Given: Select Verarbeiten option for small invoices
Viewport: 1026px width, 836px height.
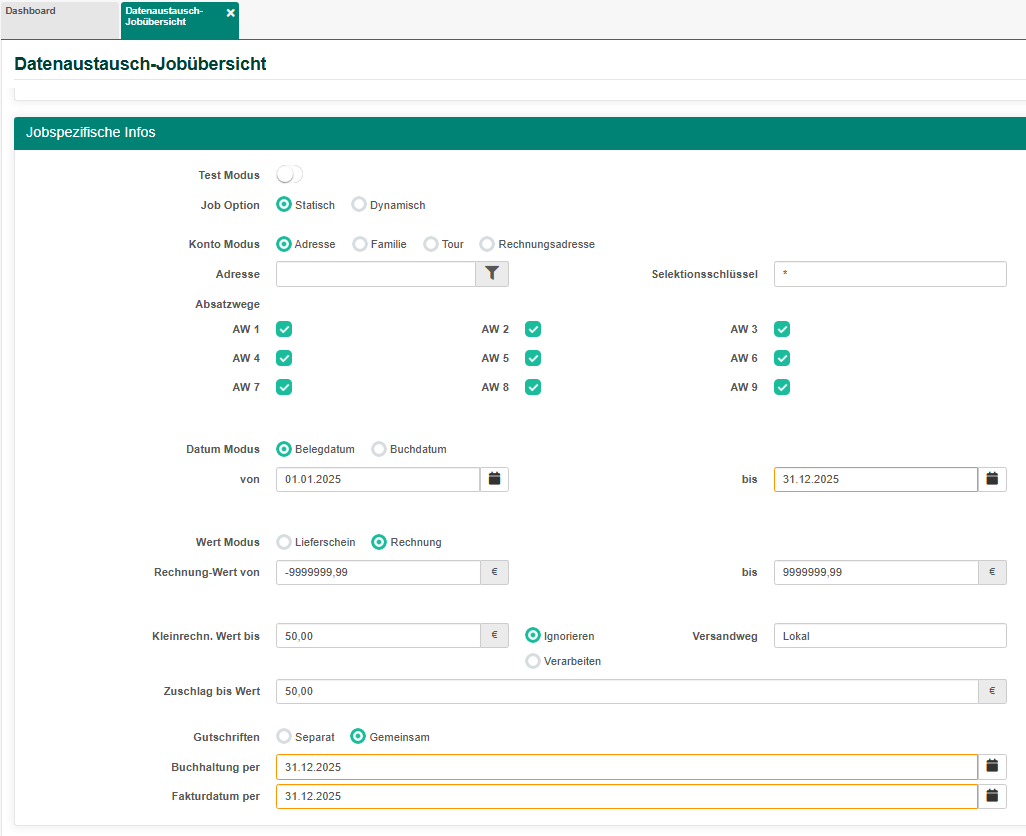Looking at the screenshot, I should pos(533,661).
